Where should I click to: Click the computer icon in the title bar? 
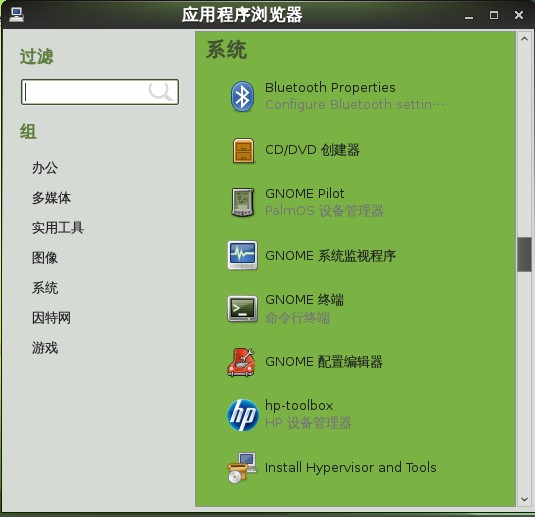16,15
